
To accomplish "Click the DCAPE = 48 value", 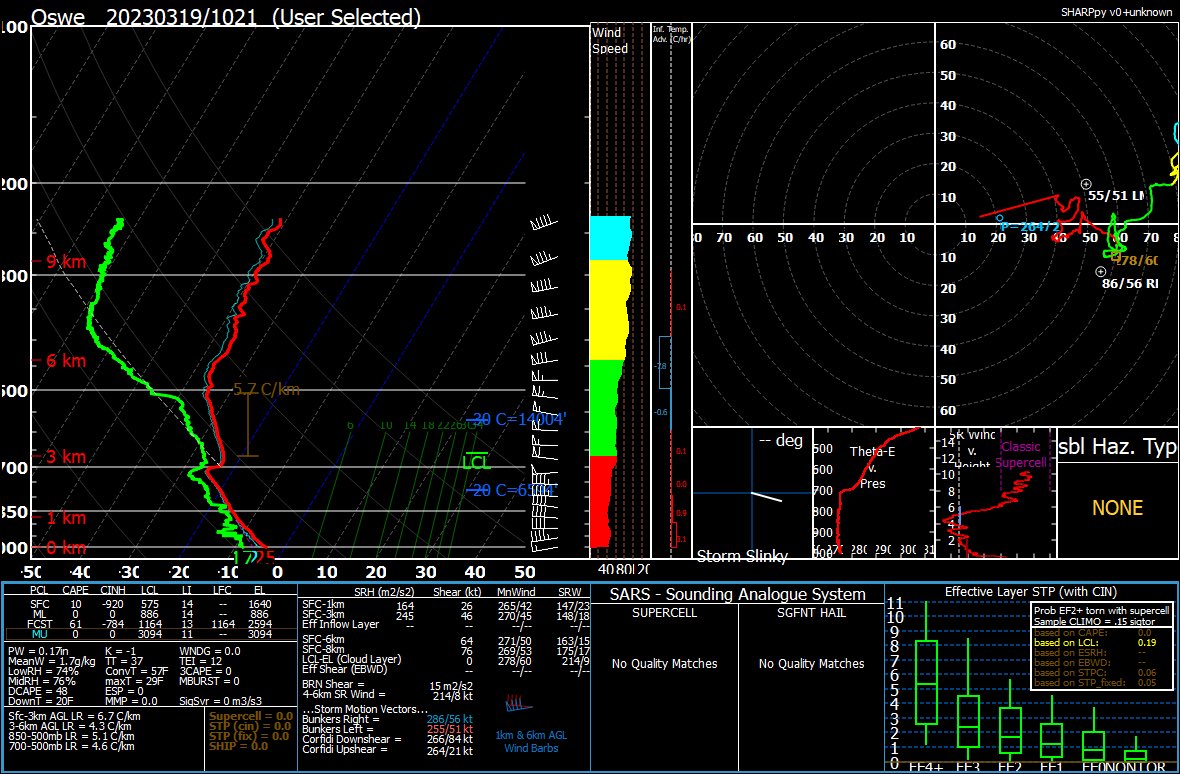I will [37, 691].
